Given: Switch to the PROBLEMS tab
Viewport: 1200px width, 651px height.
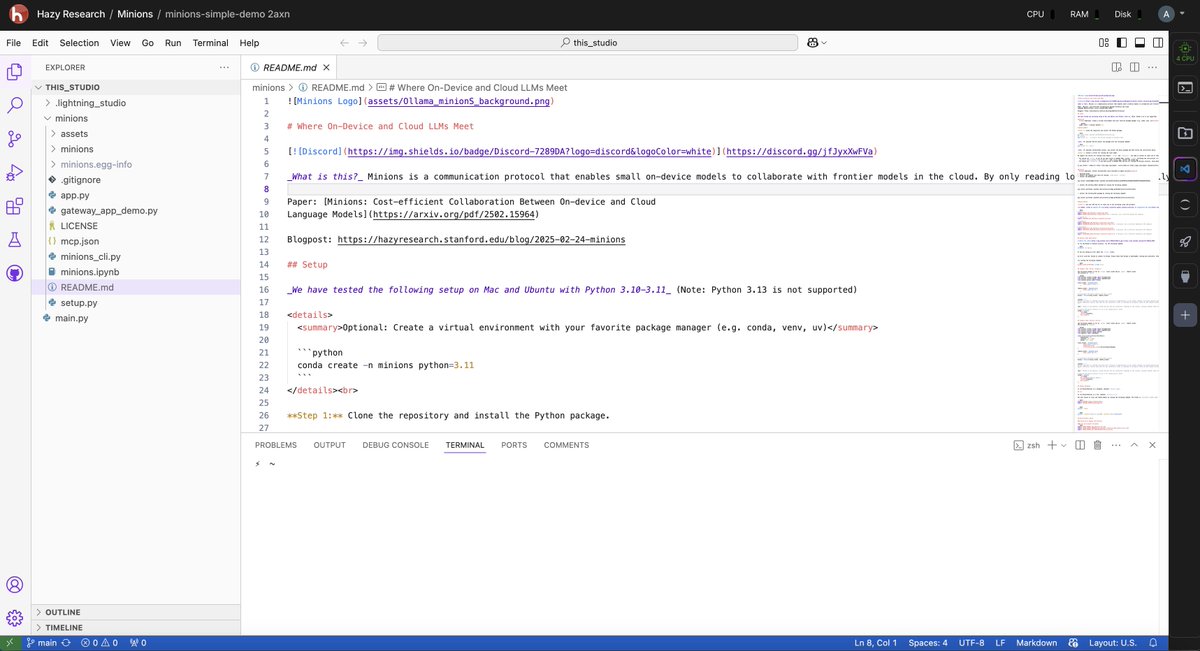Looking at the screenshot, I should click(x=275, y=445).
